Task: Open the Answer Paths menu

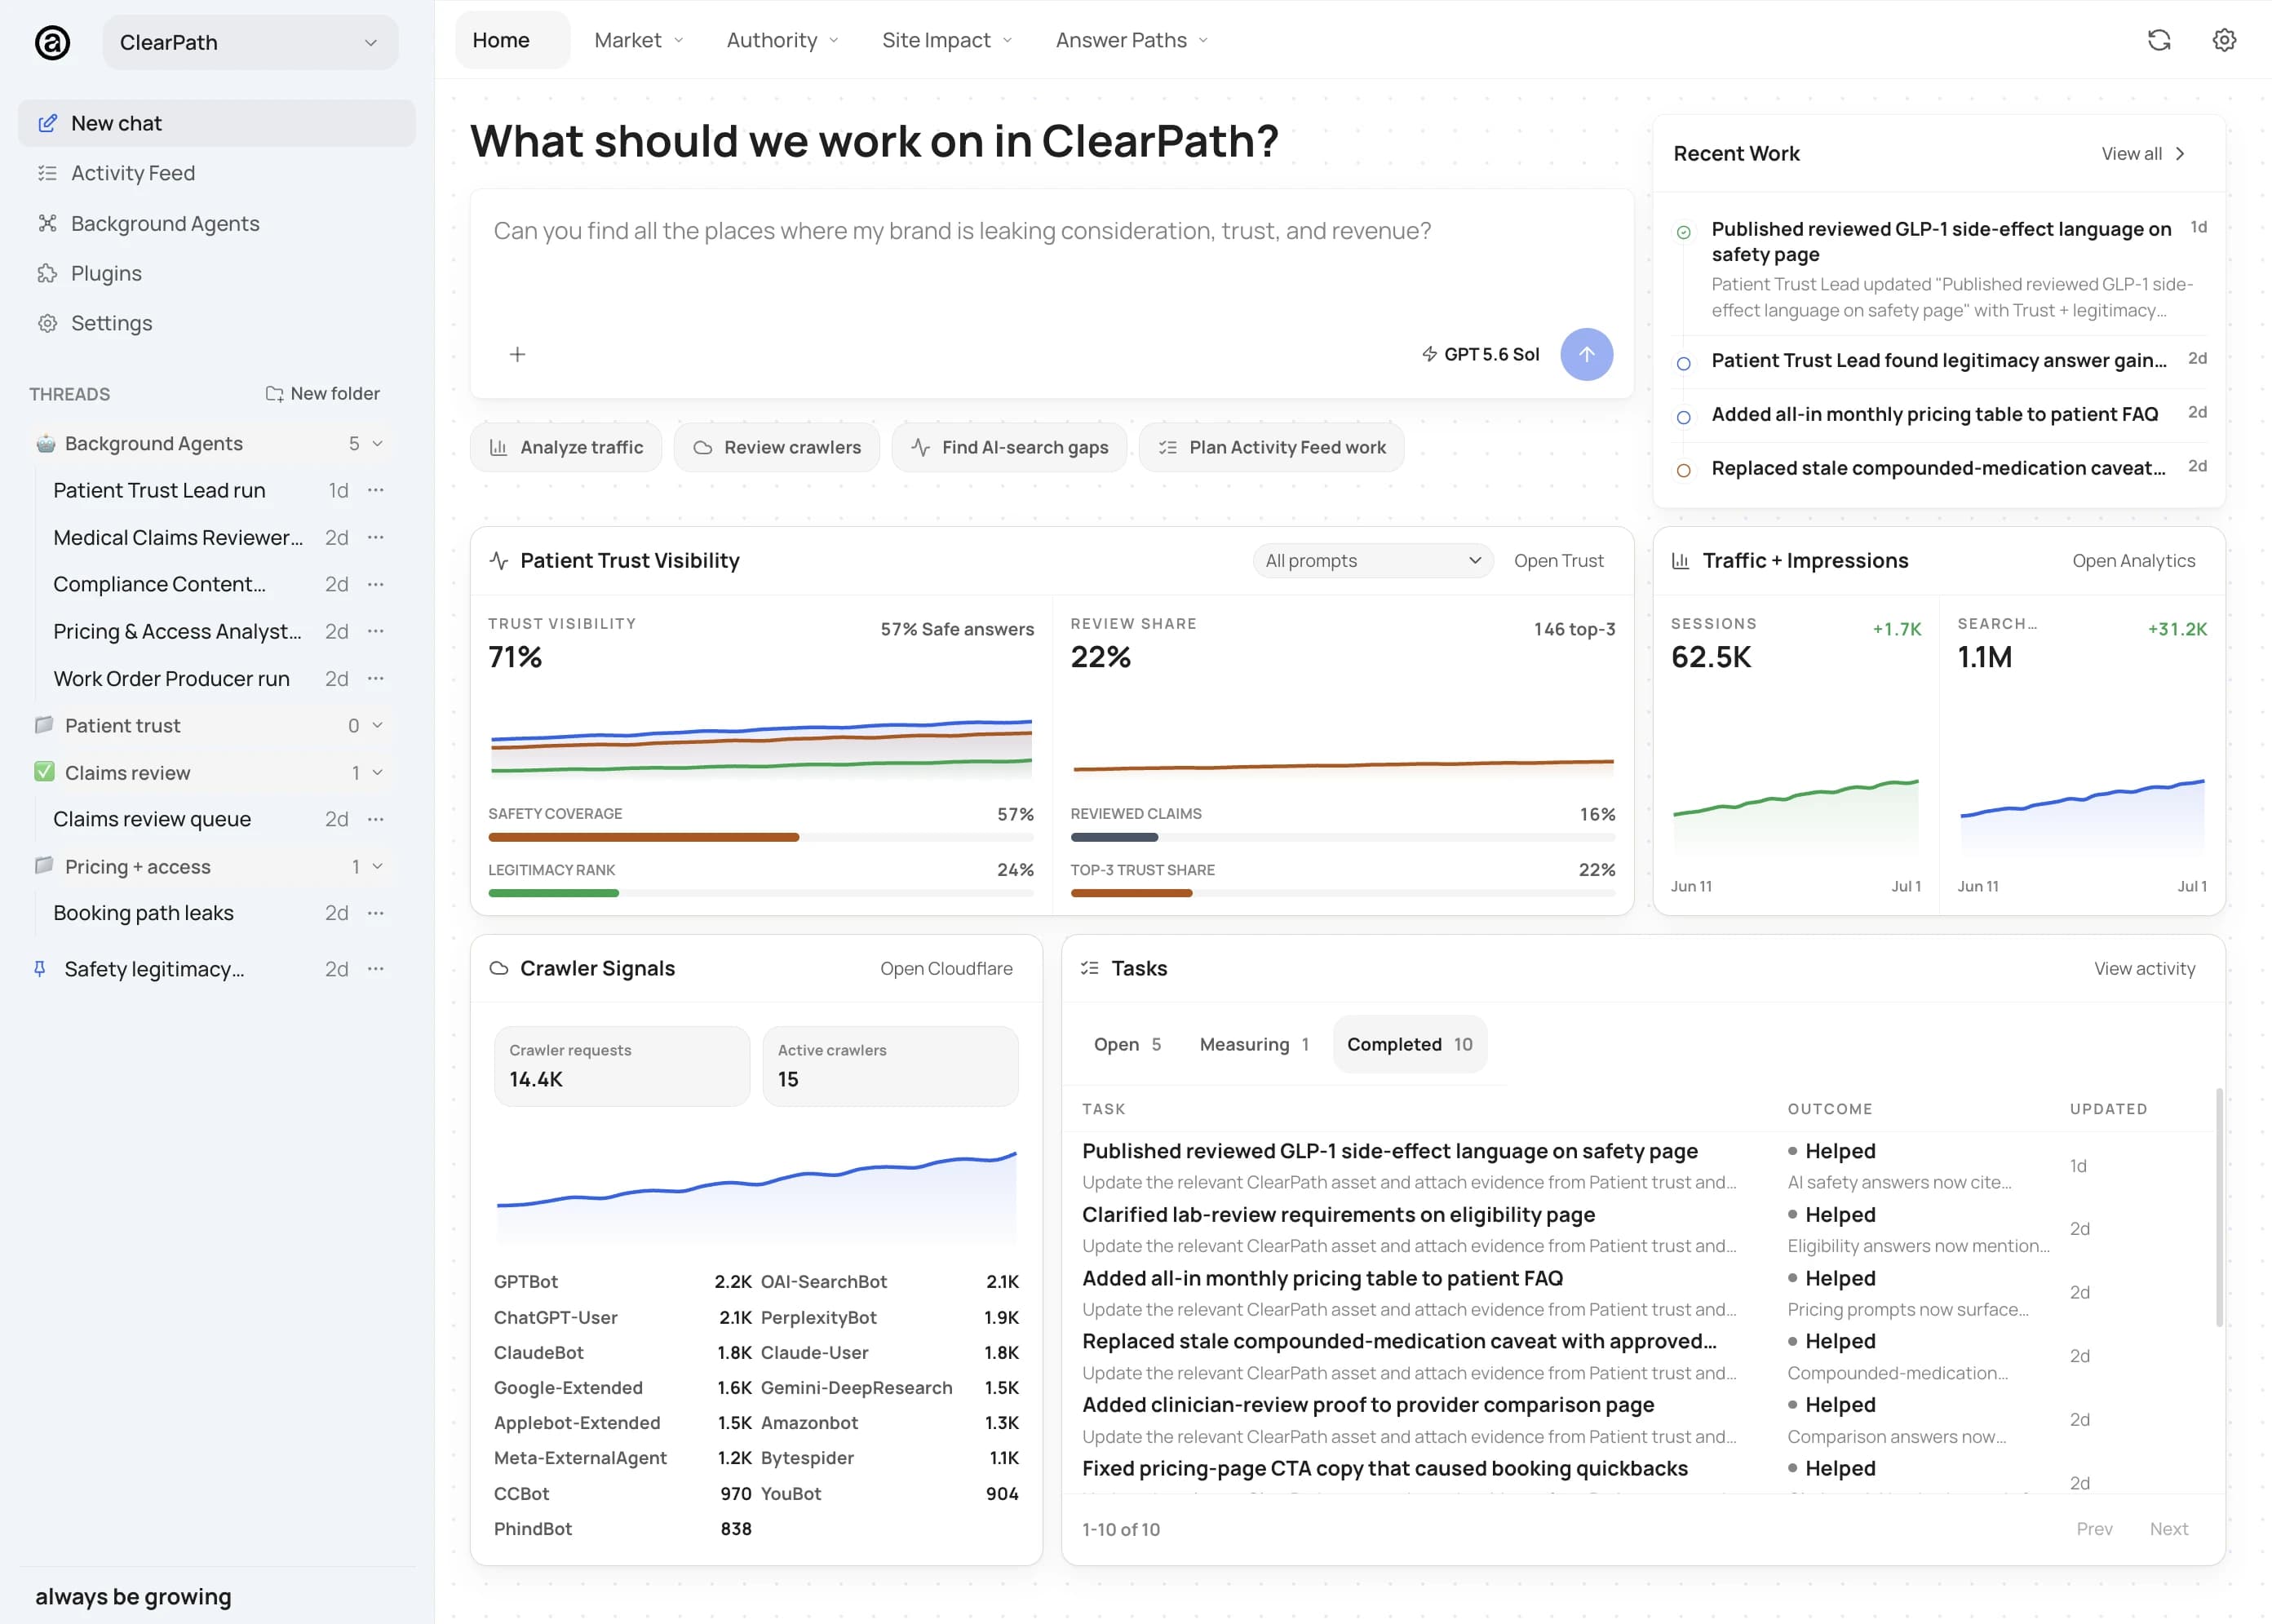Action: [x=1132, y=40]
